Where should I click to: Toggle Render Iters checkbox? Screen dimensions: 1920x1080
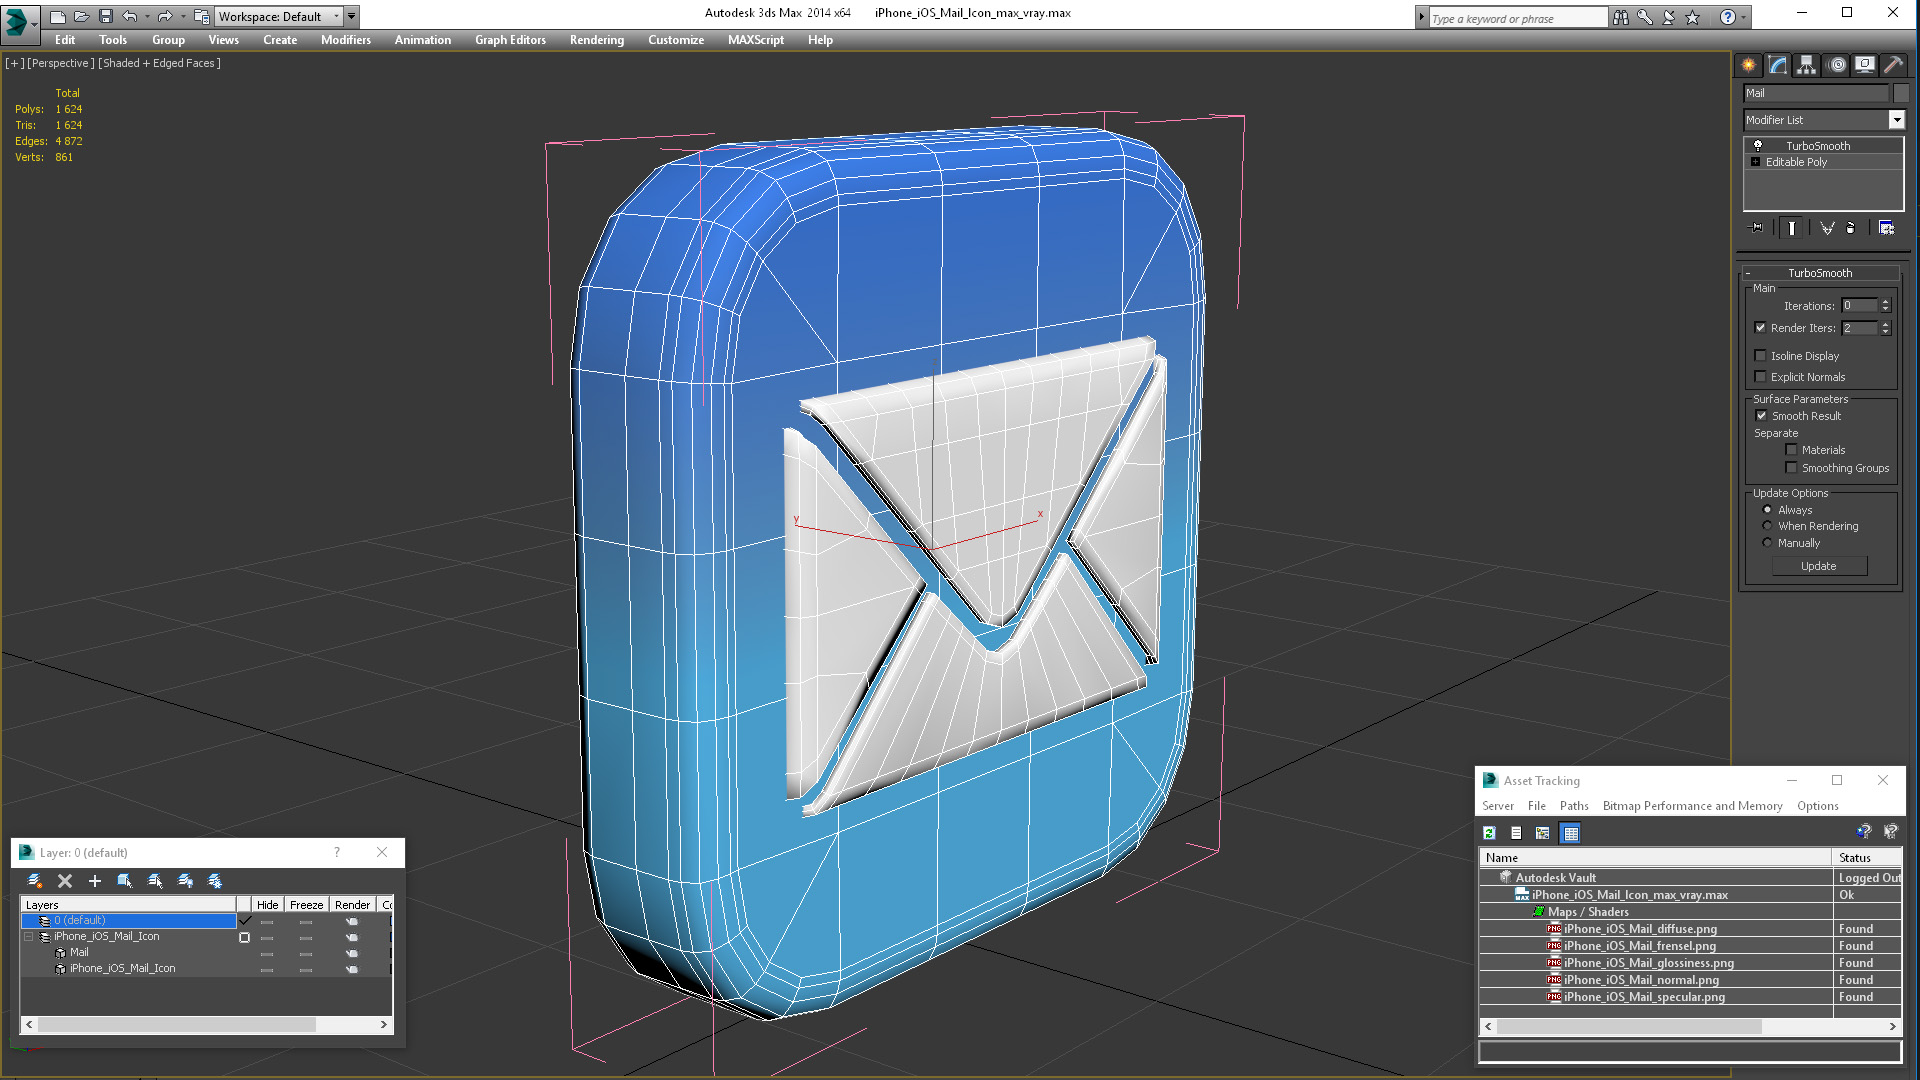(1761, 328)
